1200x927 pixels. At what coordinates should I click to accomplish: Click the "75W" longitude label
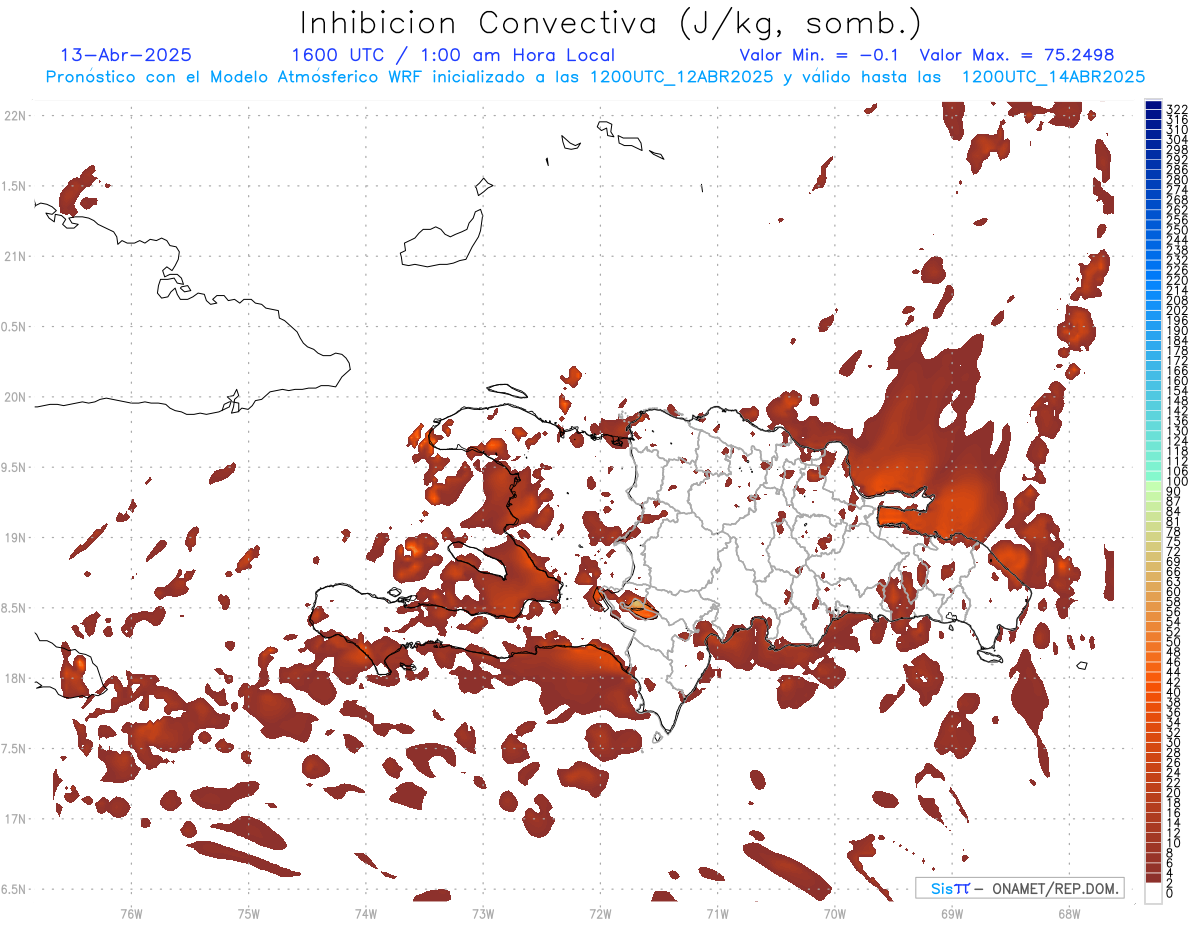click(249, 913)
